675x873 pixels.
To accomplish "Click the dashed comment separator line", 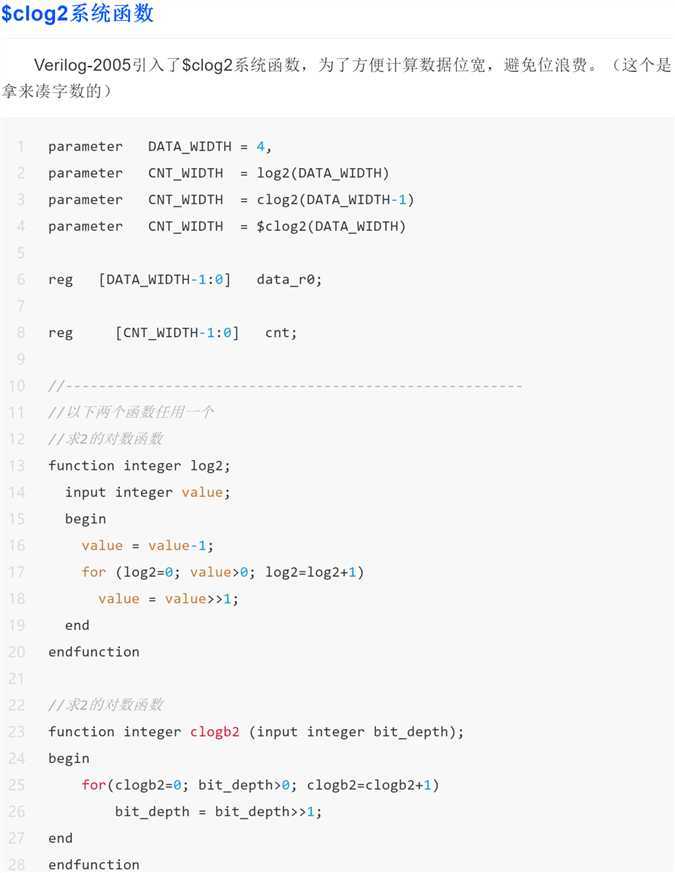I will pyautogui.click(x=285, y=386).
